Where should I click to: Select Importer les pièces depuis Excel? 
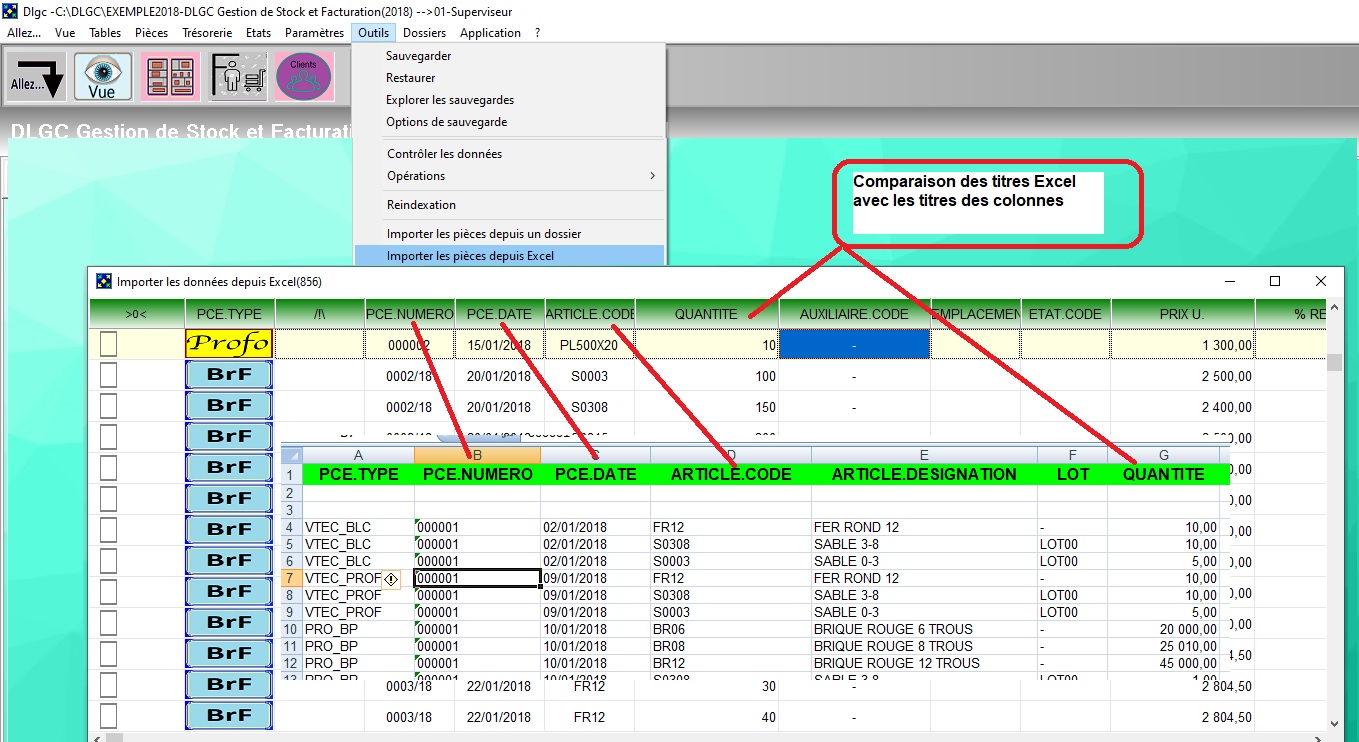(x=509, y=256)
